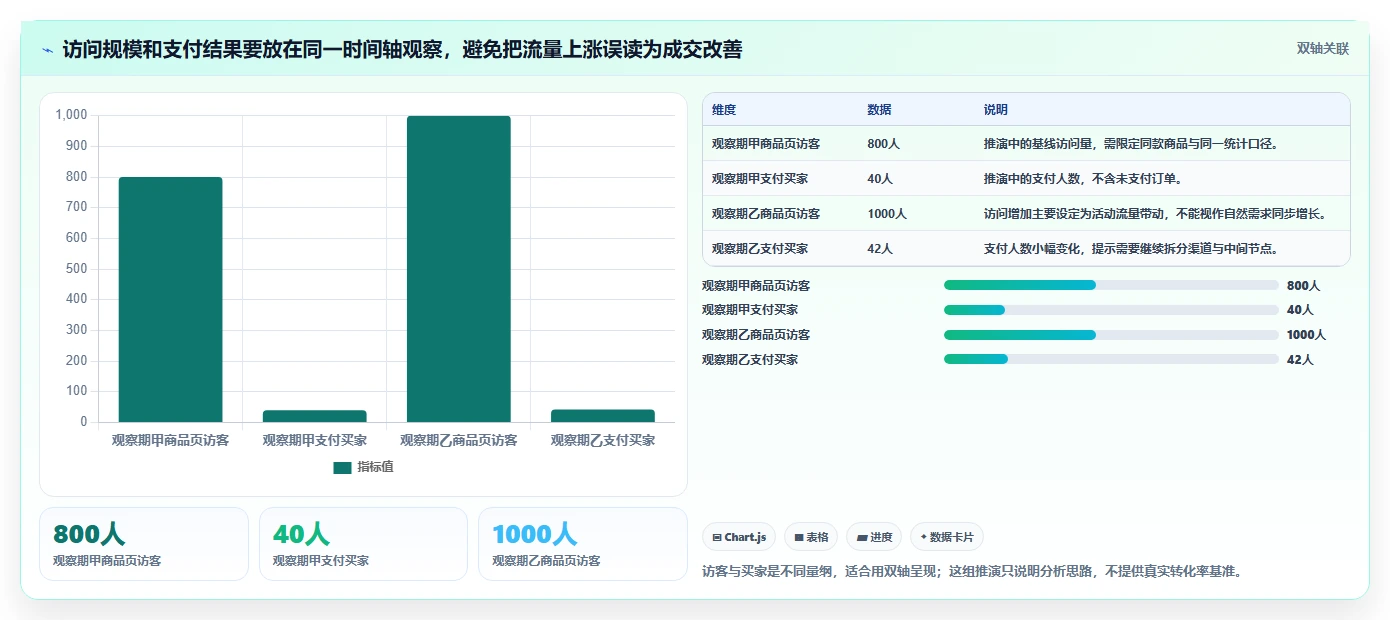Click the lightning icon beside the header title

click(x=47, y=49)
